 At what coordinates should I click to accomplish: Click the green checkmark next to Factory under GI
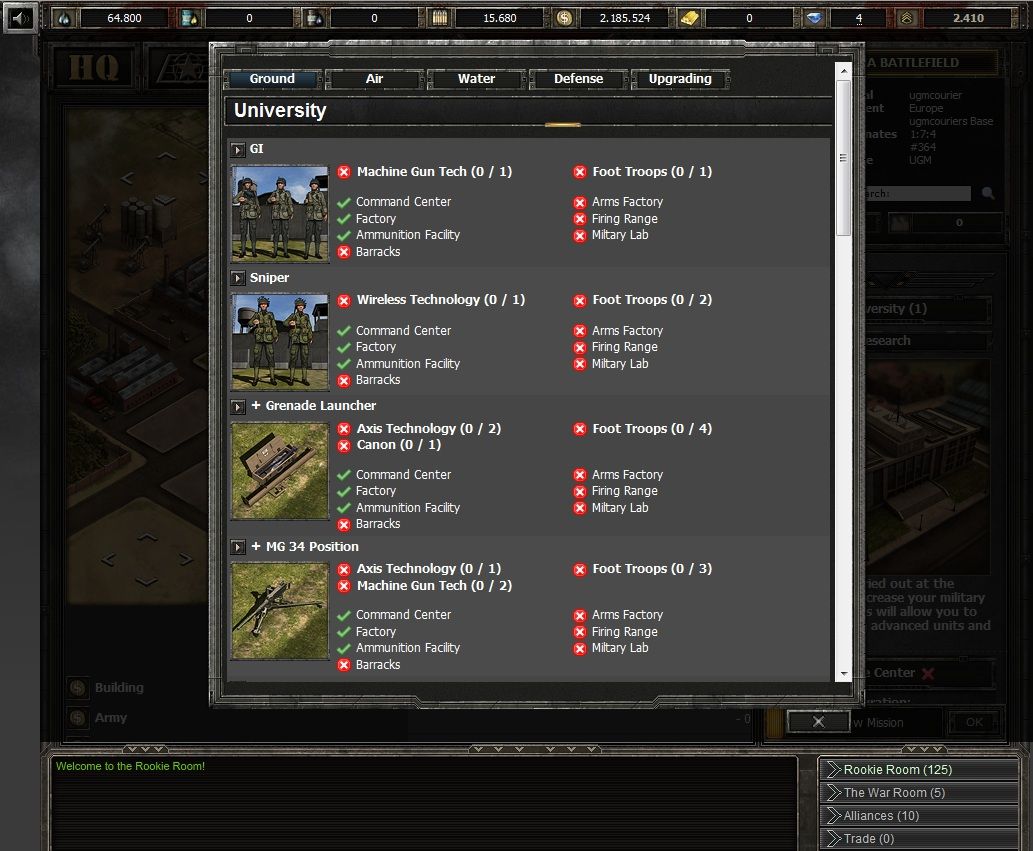(345, 218)
